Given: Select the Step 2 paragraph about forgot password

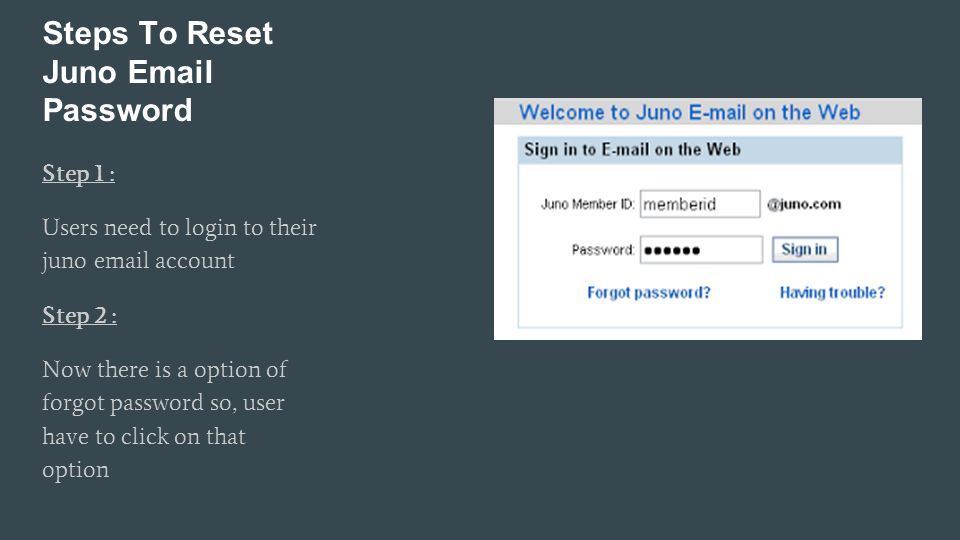Looking at the screenshot, I should pos(164,419).
